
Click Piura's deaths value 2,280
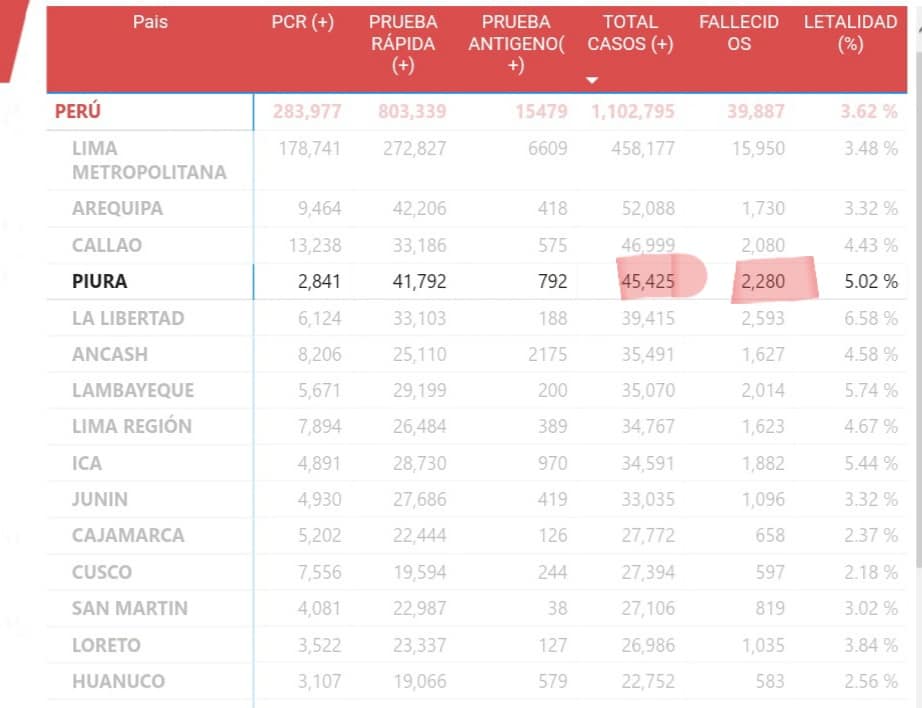click(x=762, y=282)
